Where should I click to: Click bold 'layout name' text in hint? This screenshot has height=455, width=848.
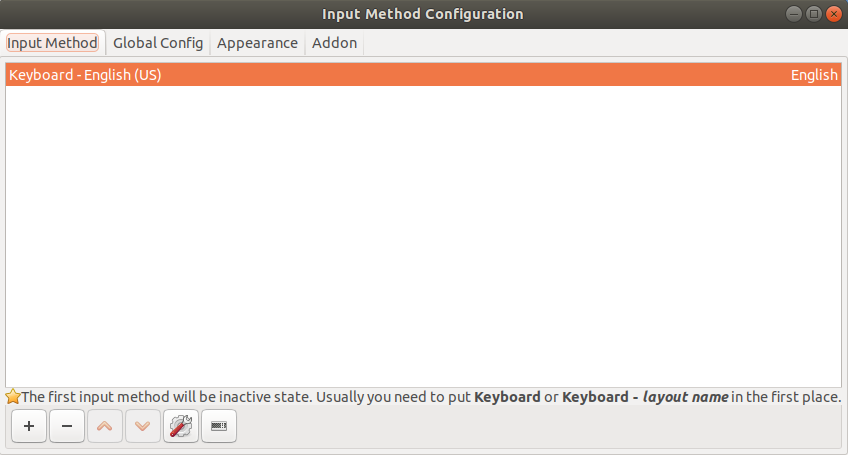[x=685, y=397]
